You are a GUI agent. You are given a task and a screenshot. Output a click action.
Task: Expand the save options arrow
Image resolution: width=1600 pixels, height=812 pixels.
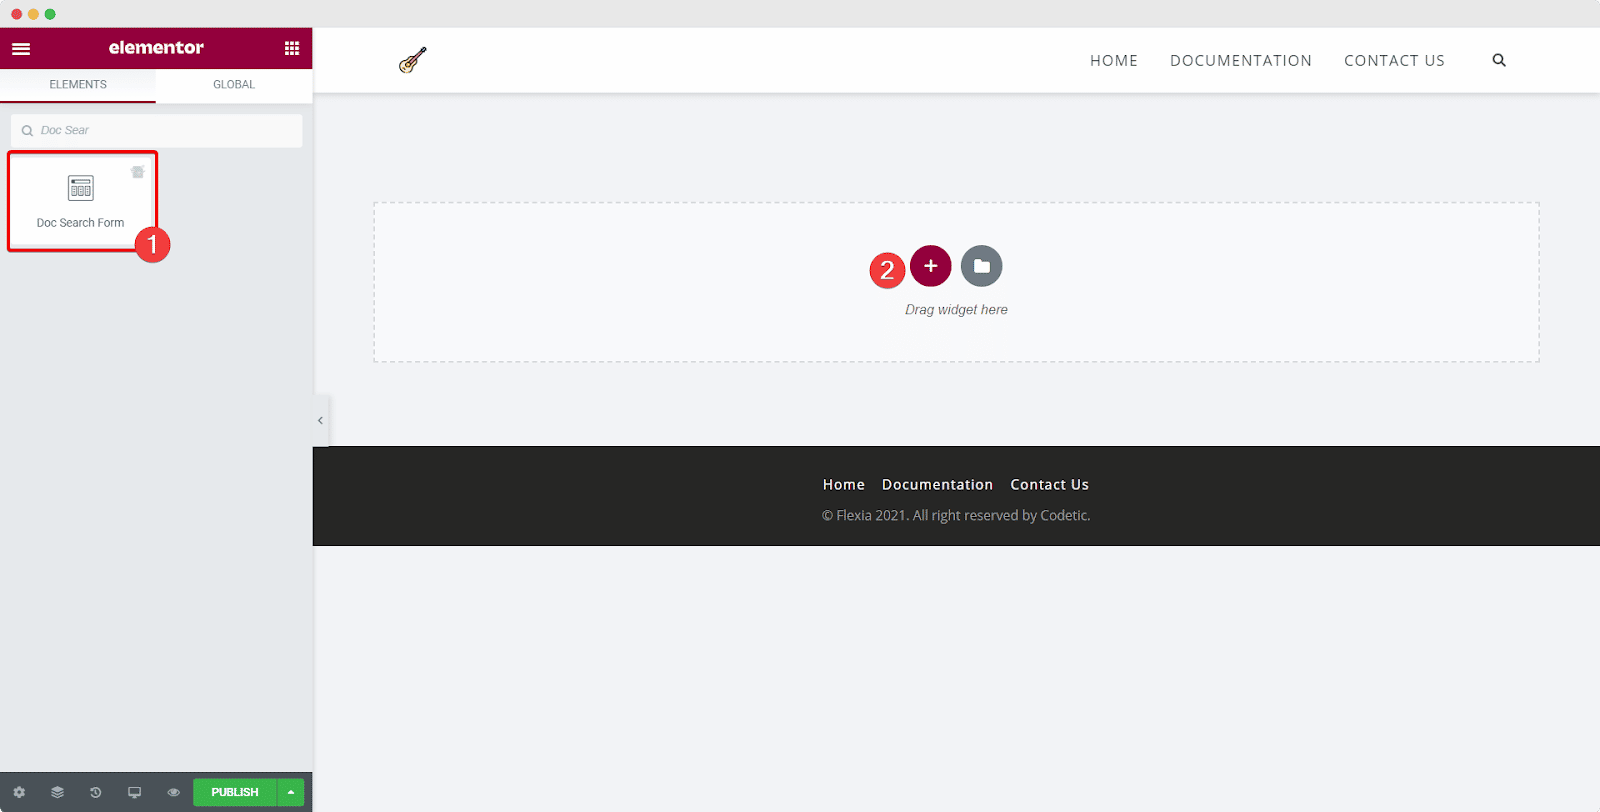291,792
